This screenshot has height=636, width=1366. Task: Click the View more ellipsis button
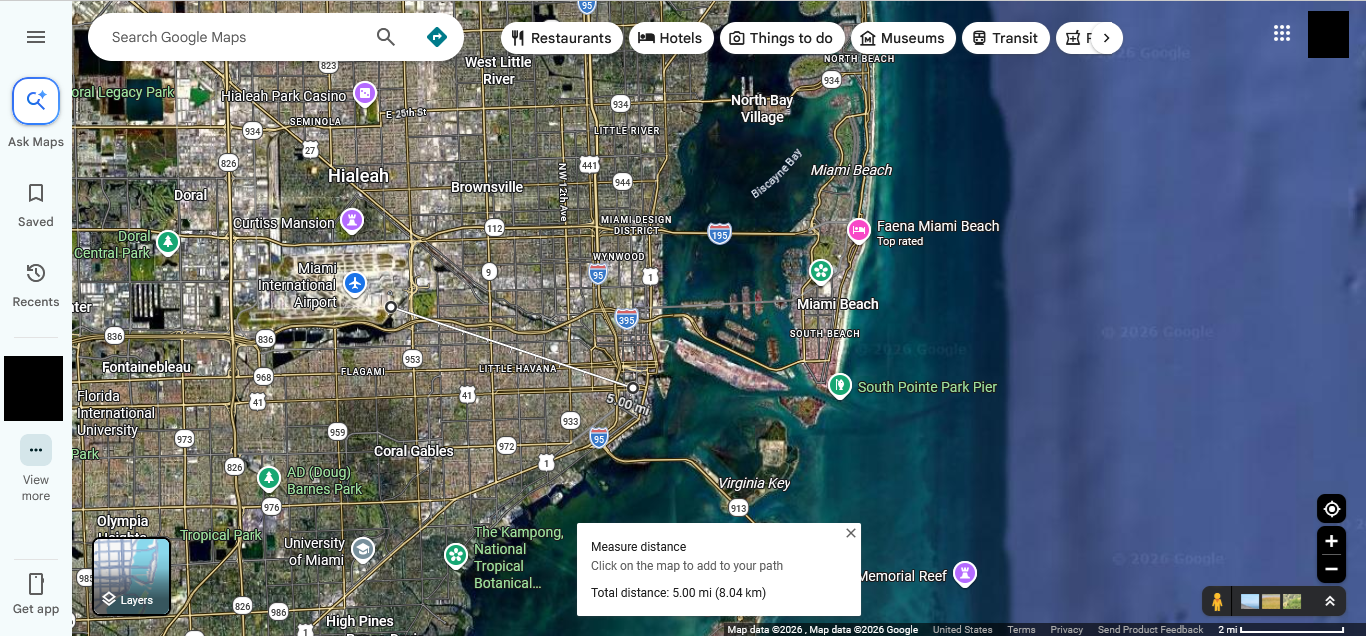pyautogui.click(x=36, y=450)
